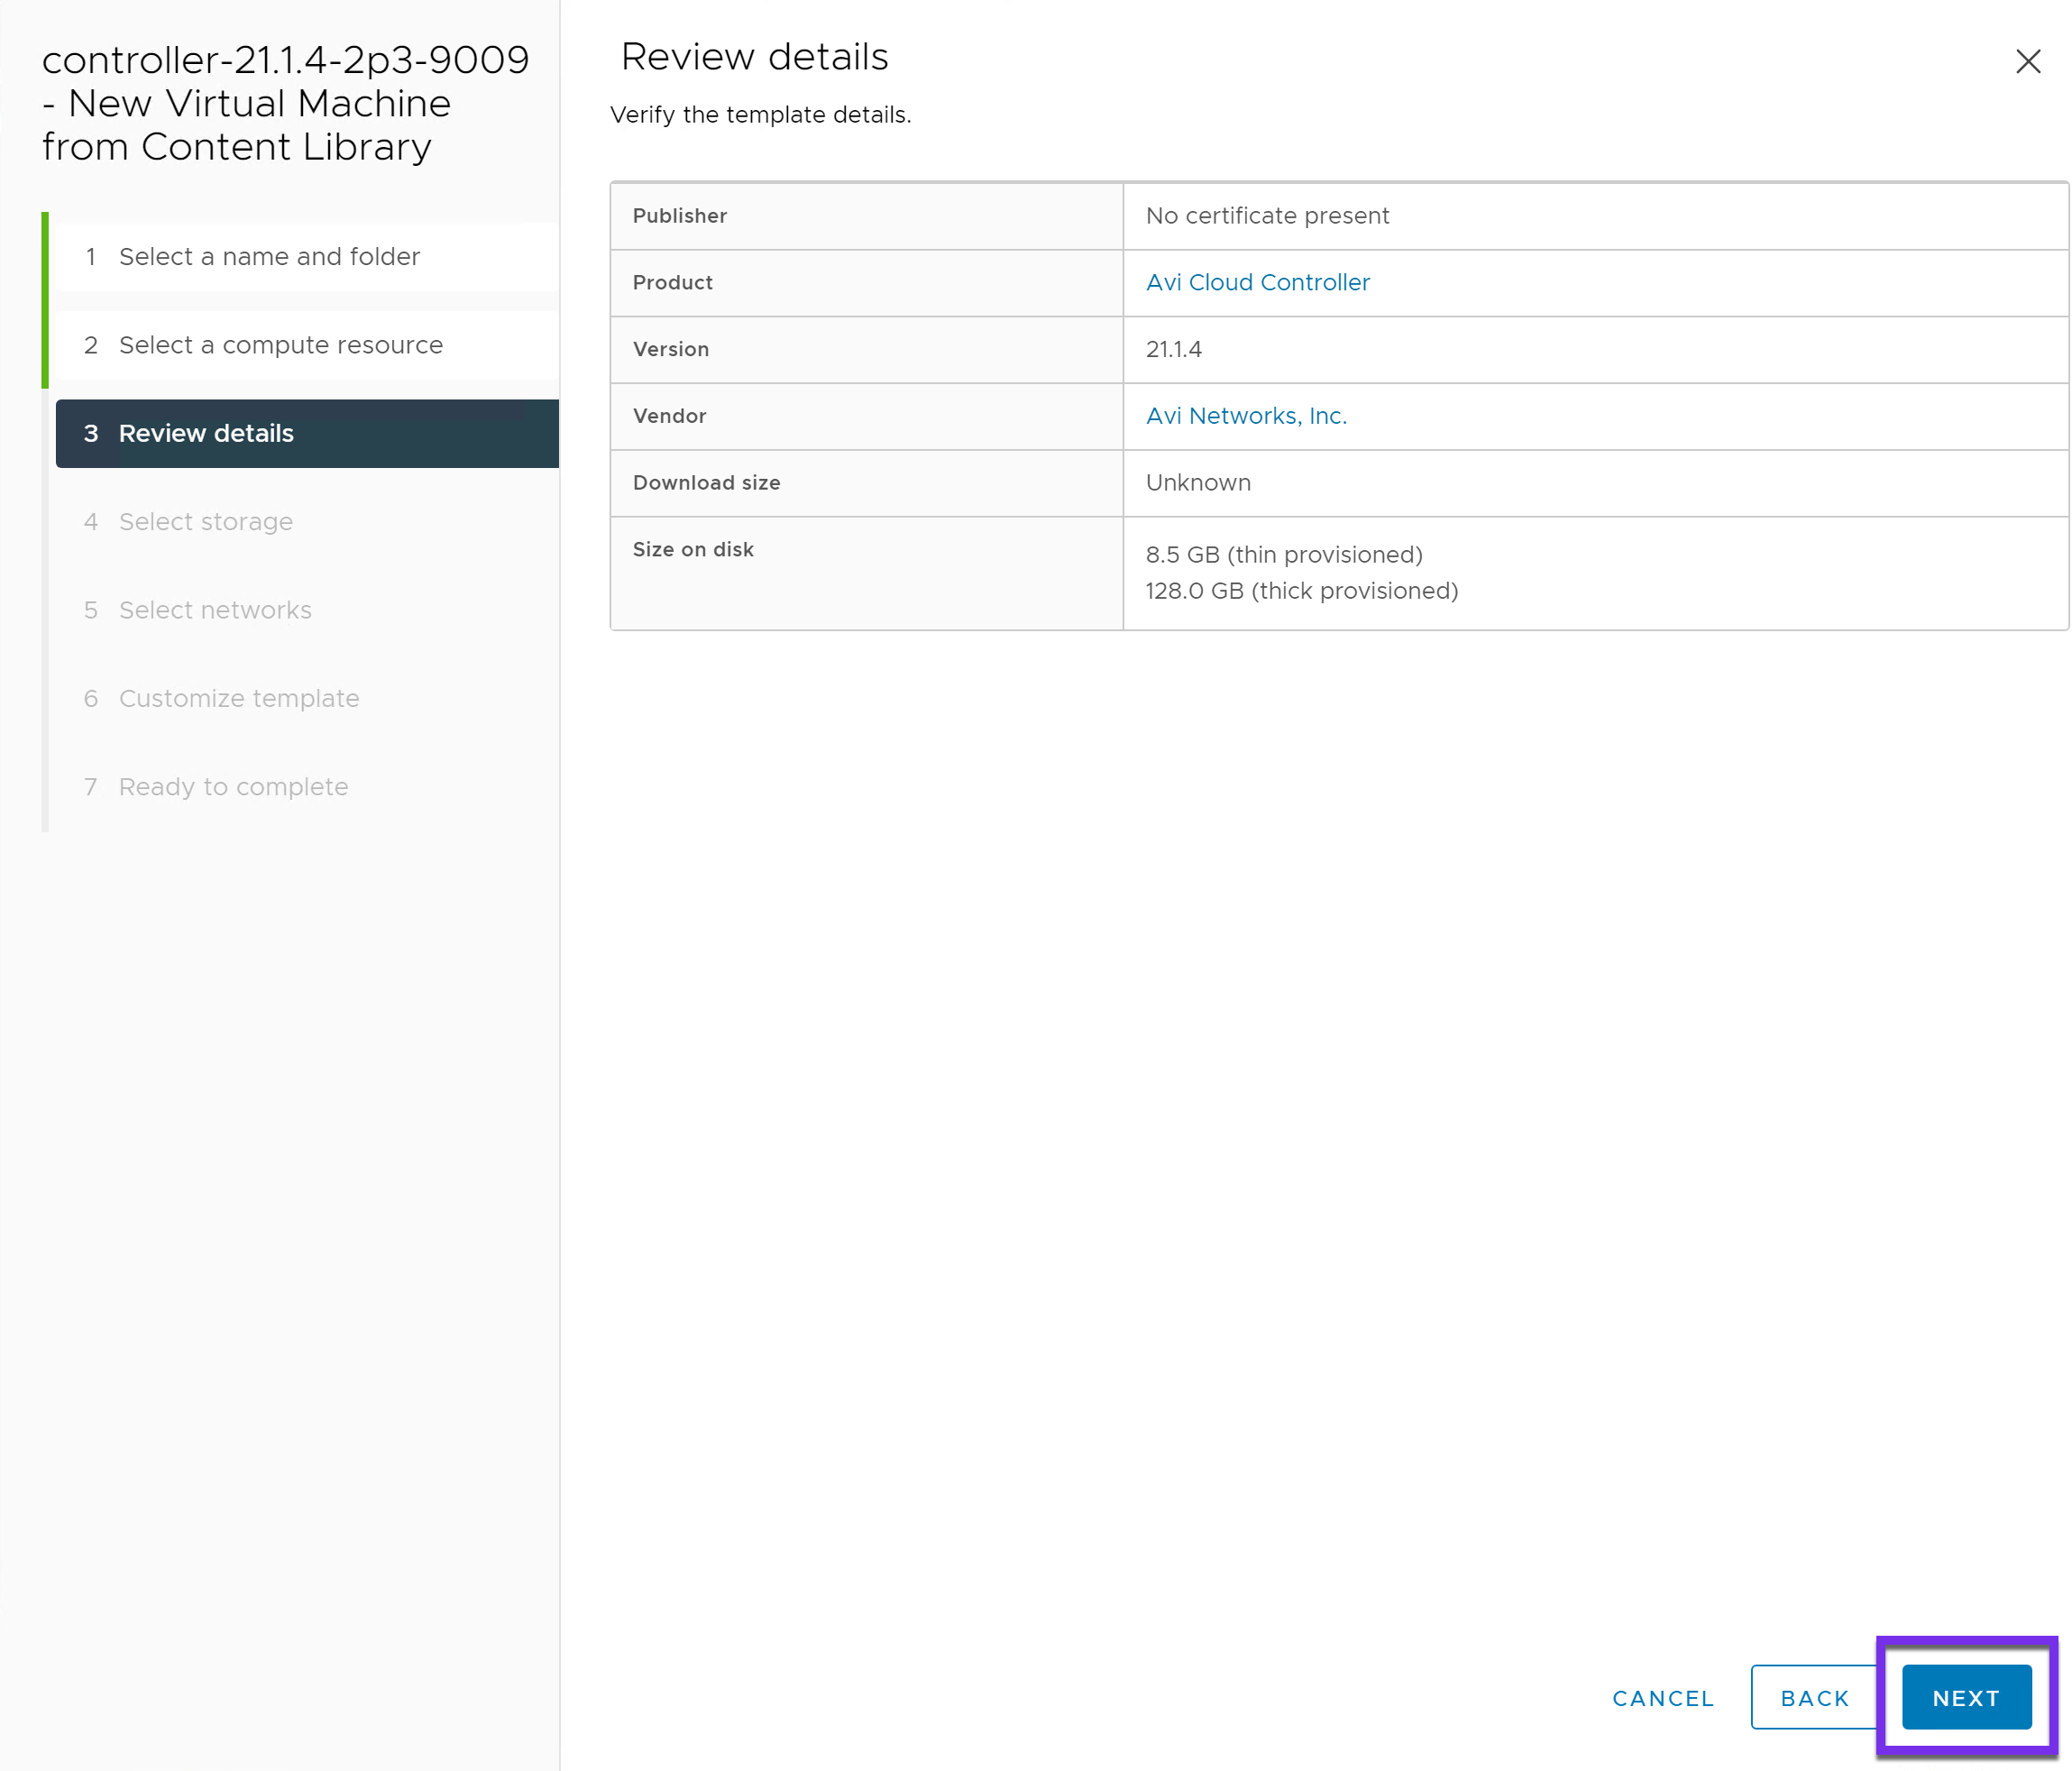Click the thick provisioned size text
This screenshot has height=1771, width=2072.
[1301, 591]
